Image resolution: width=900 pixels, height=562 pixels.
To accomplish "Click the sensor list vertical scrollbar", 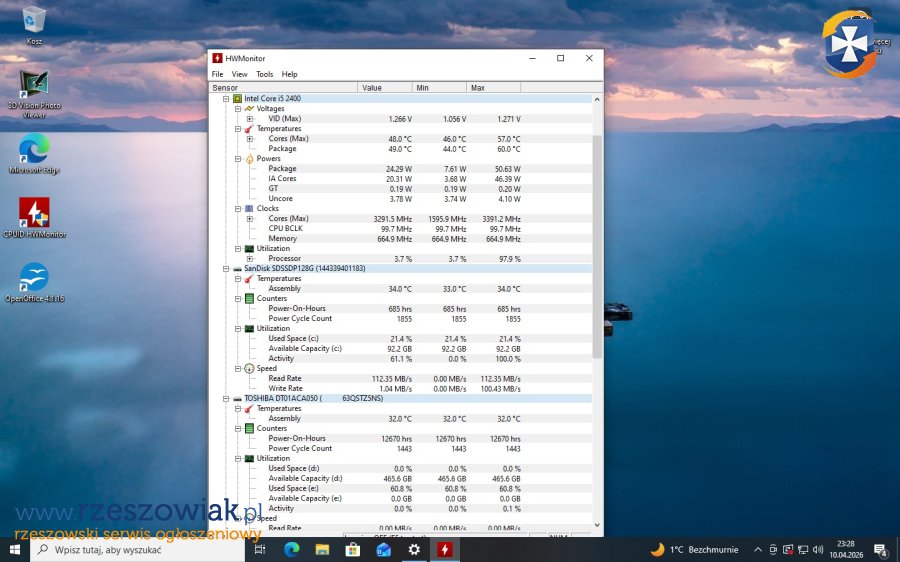I will tap(598, 250).
